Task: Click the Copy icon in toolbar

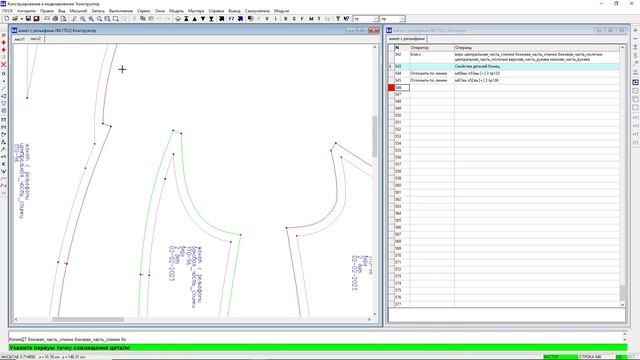Action: [143, 19]
